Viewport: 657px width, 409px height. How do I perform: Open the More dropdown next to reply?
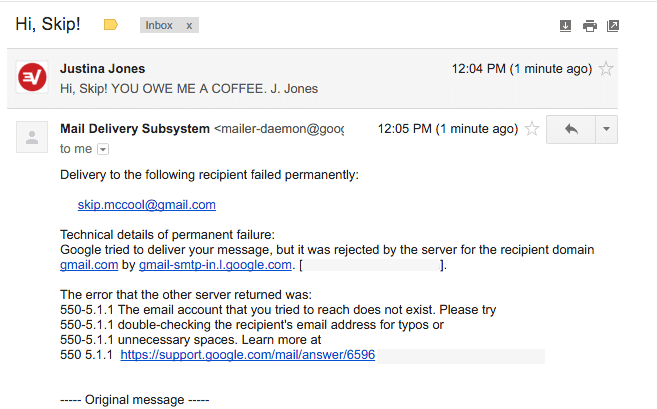(x=606, y=129)
